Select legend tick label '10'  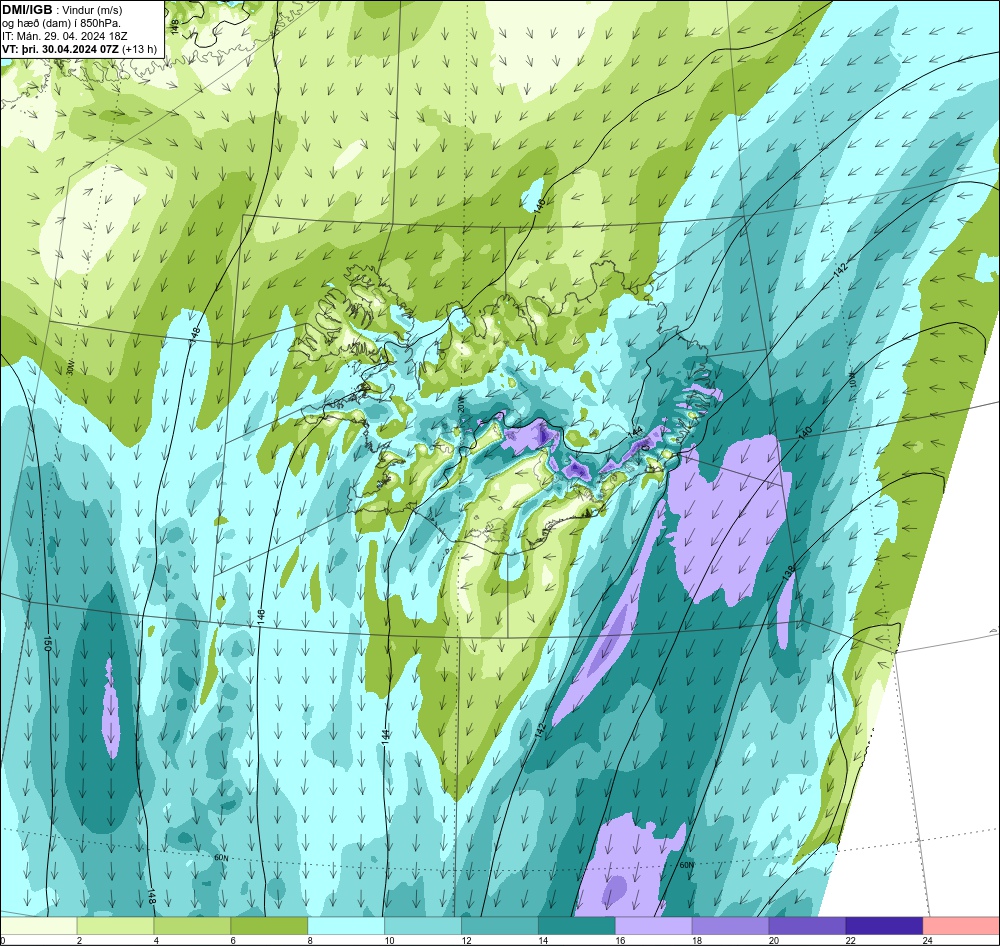(389, 940)
